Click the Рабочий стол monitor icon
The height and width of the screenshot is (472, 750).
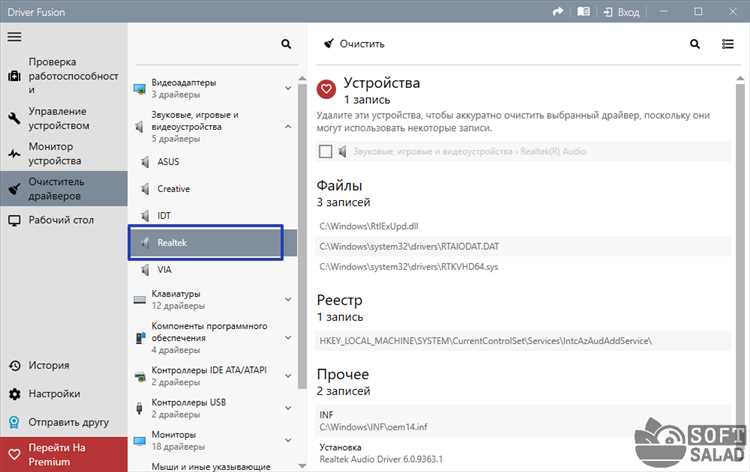tap(14, 221)
